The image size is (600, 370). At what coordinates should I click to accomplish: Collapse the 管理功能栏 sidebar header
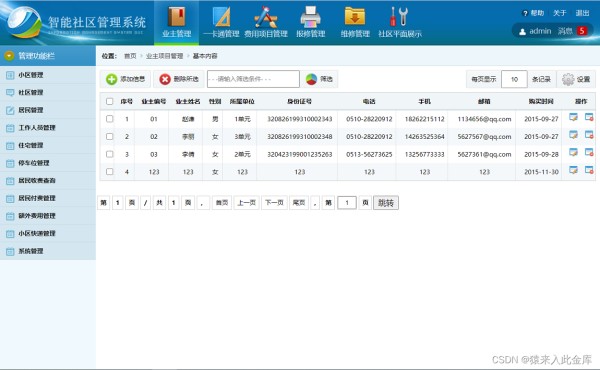[48, 56]
